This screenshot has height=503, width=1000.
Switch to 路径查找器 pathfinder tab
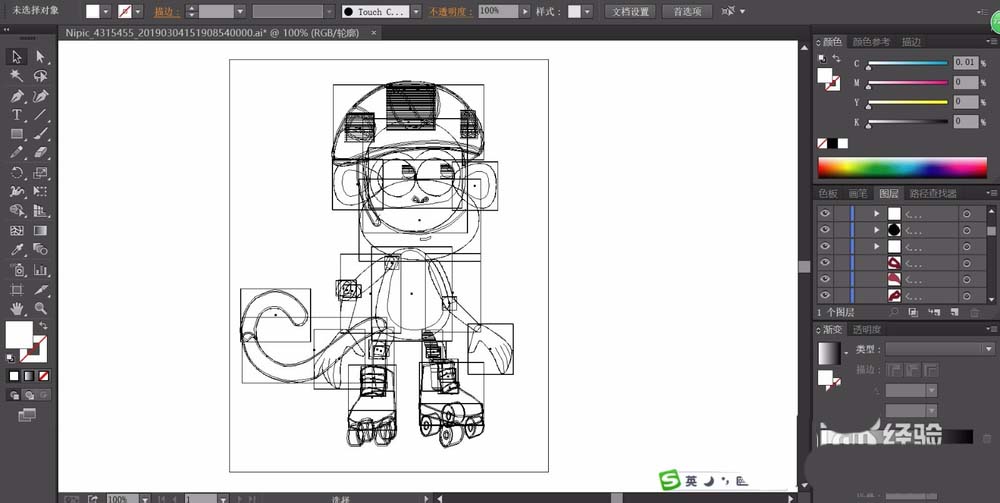pos(933,194)
